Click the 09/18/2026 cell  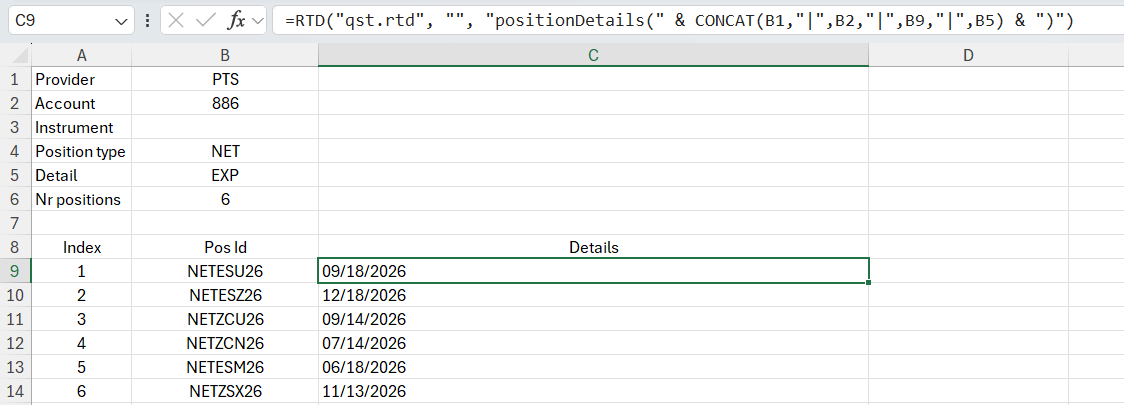coord(594,271)
